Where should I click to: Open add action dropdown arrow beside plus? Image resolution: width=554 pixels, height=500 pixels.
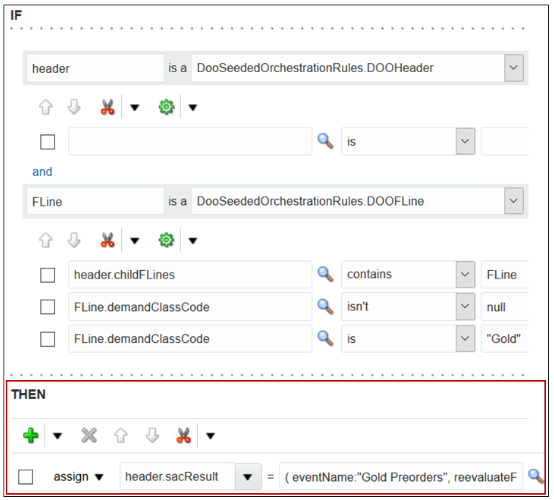click(57, 436)
